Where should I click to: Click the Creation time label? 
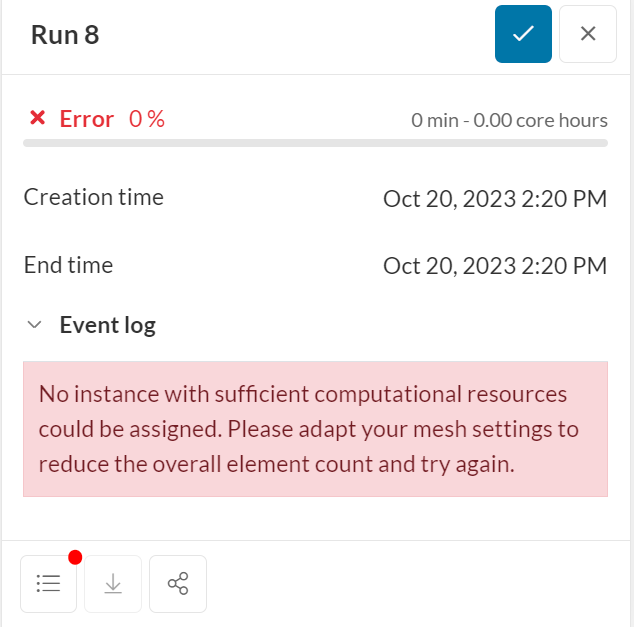94,197
